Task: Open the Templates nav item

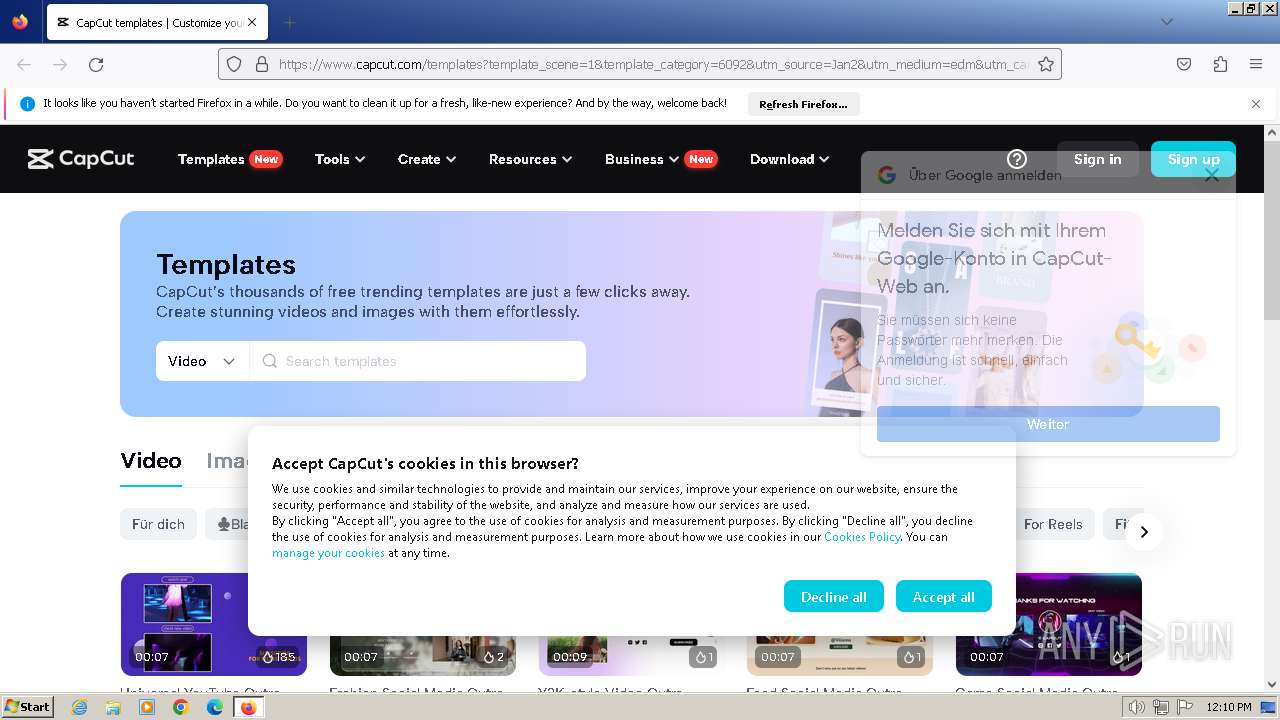Action: (x=229, y=159)
